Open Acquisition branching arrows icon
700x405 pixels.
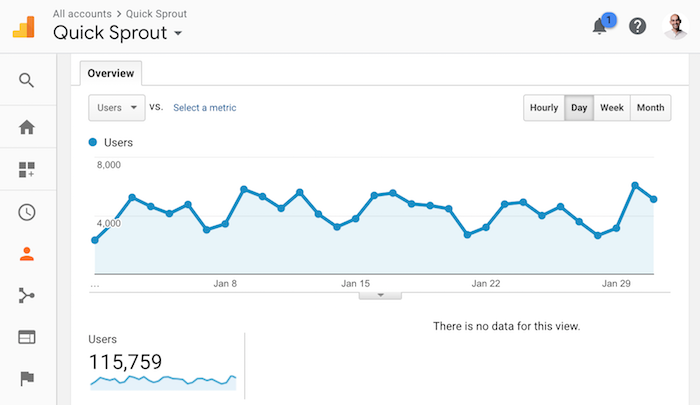pyautogui.click(x=26, y=296)
